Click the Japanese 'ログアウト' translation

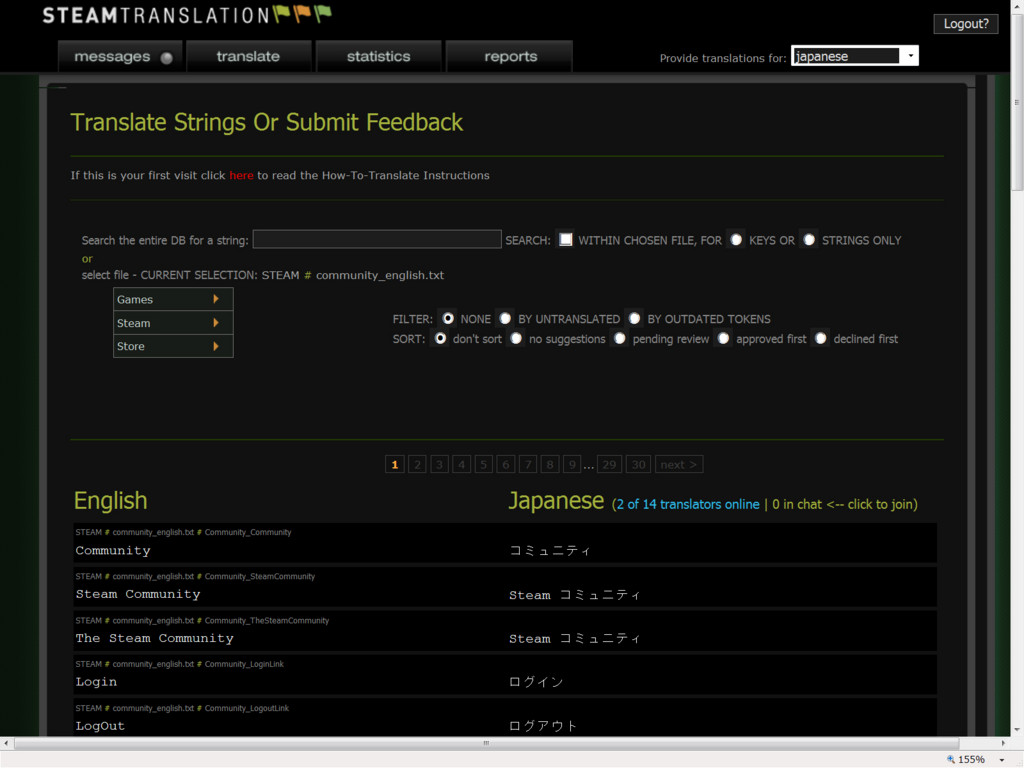[x=543, y=726]
